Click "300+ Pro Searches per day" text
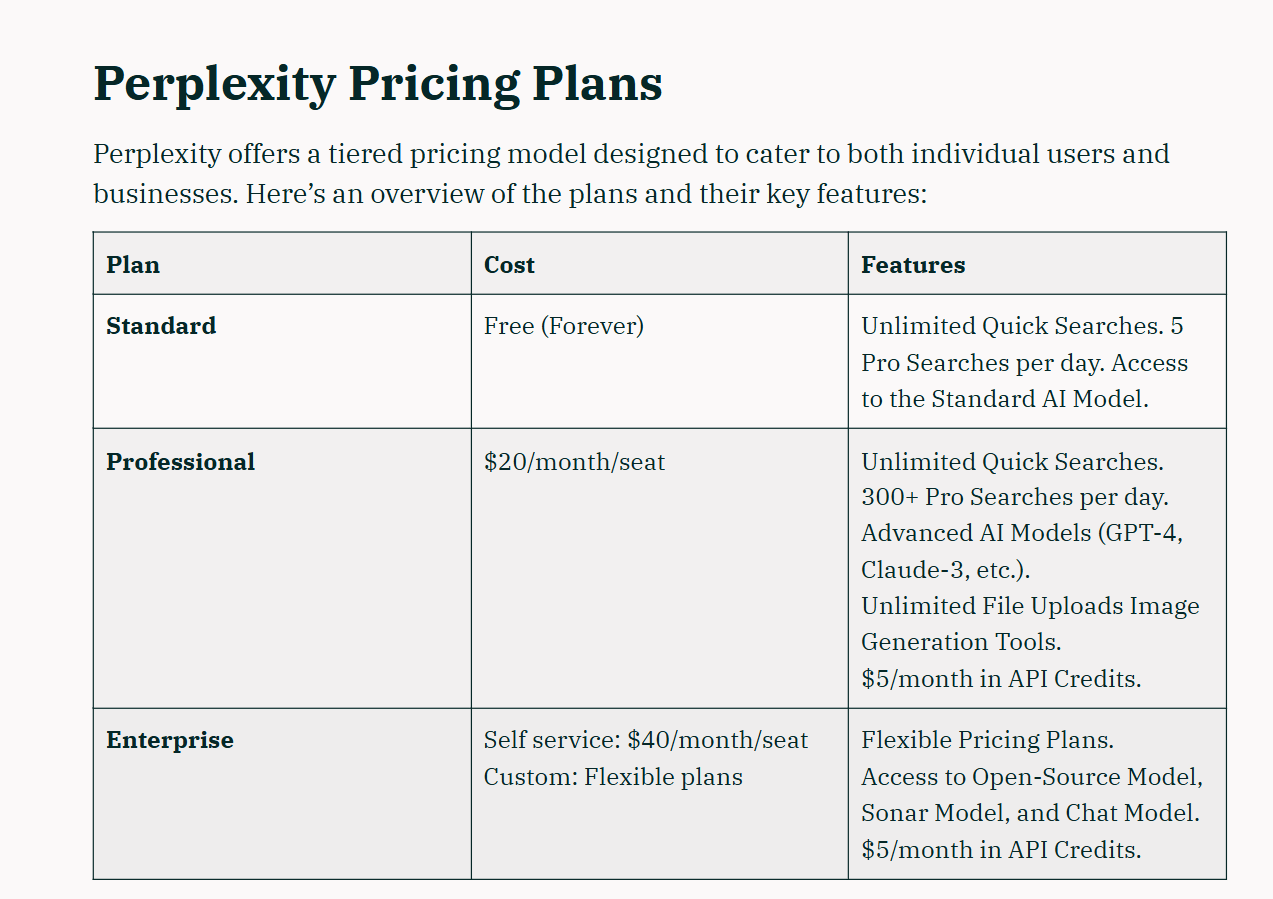This screenshot has height=899, width=1273. 1014,497
